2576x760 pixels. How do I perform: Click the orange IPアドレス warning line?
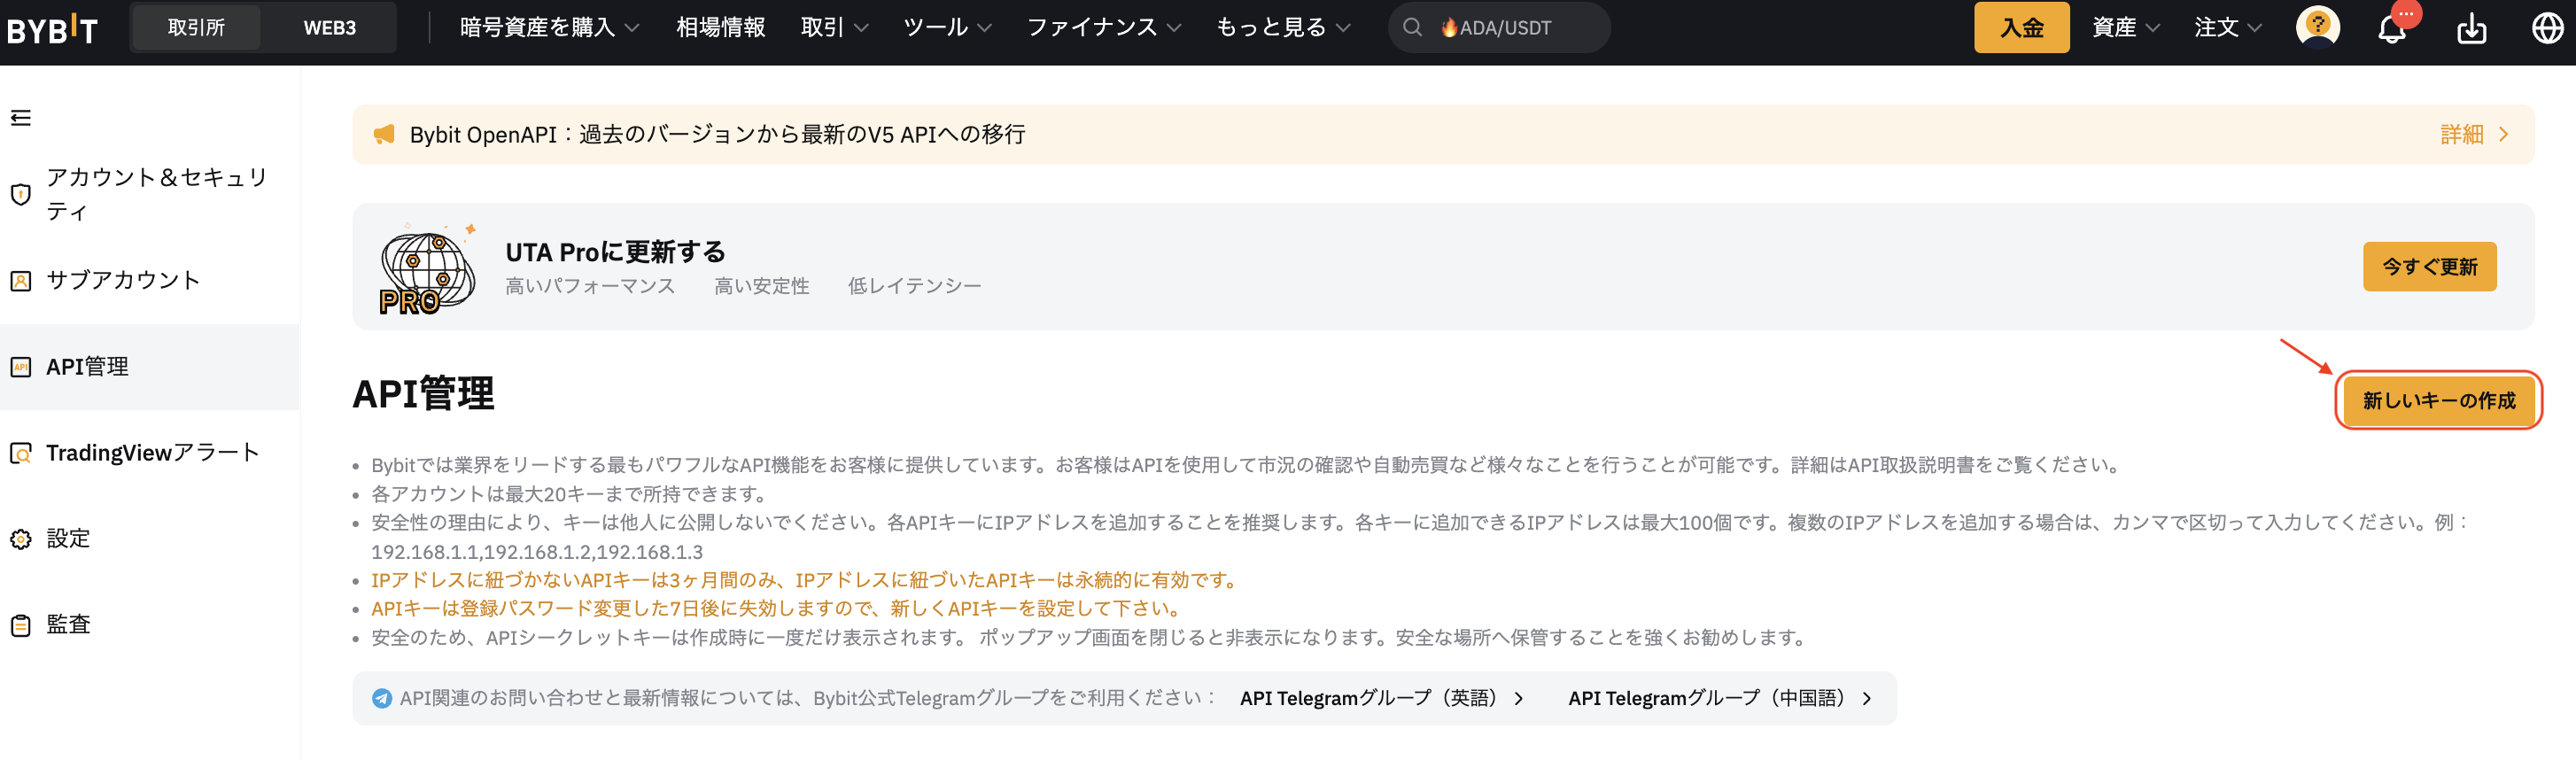(x=807, y=580)
